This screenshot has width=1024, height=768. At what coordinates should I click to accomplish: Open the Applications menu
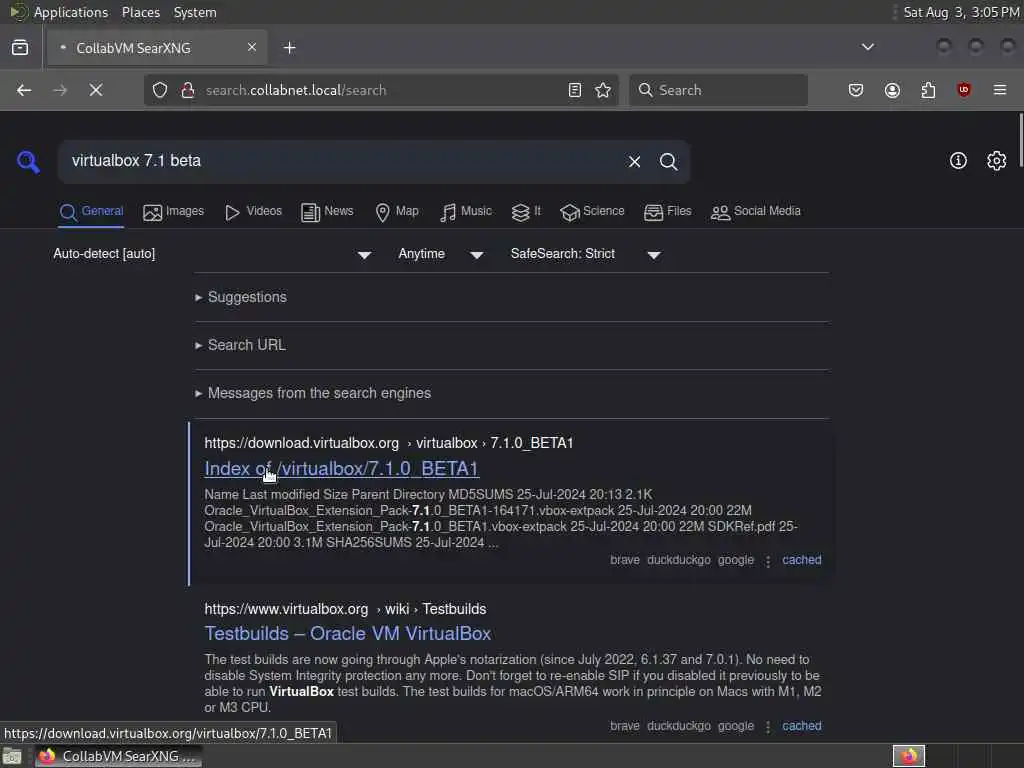pos(71,12)
